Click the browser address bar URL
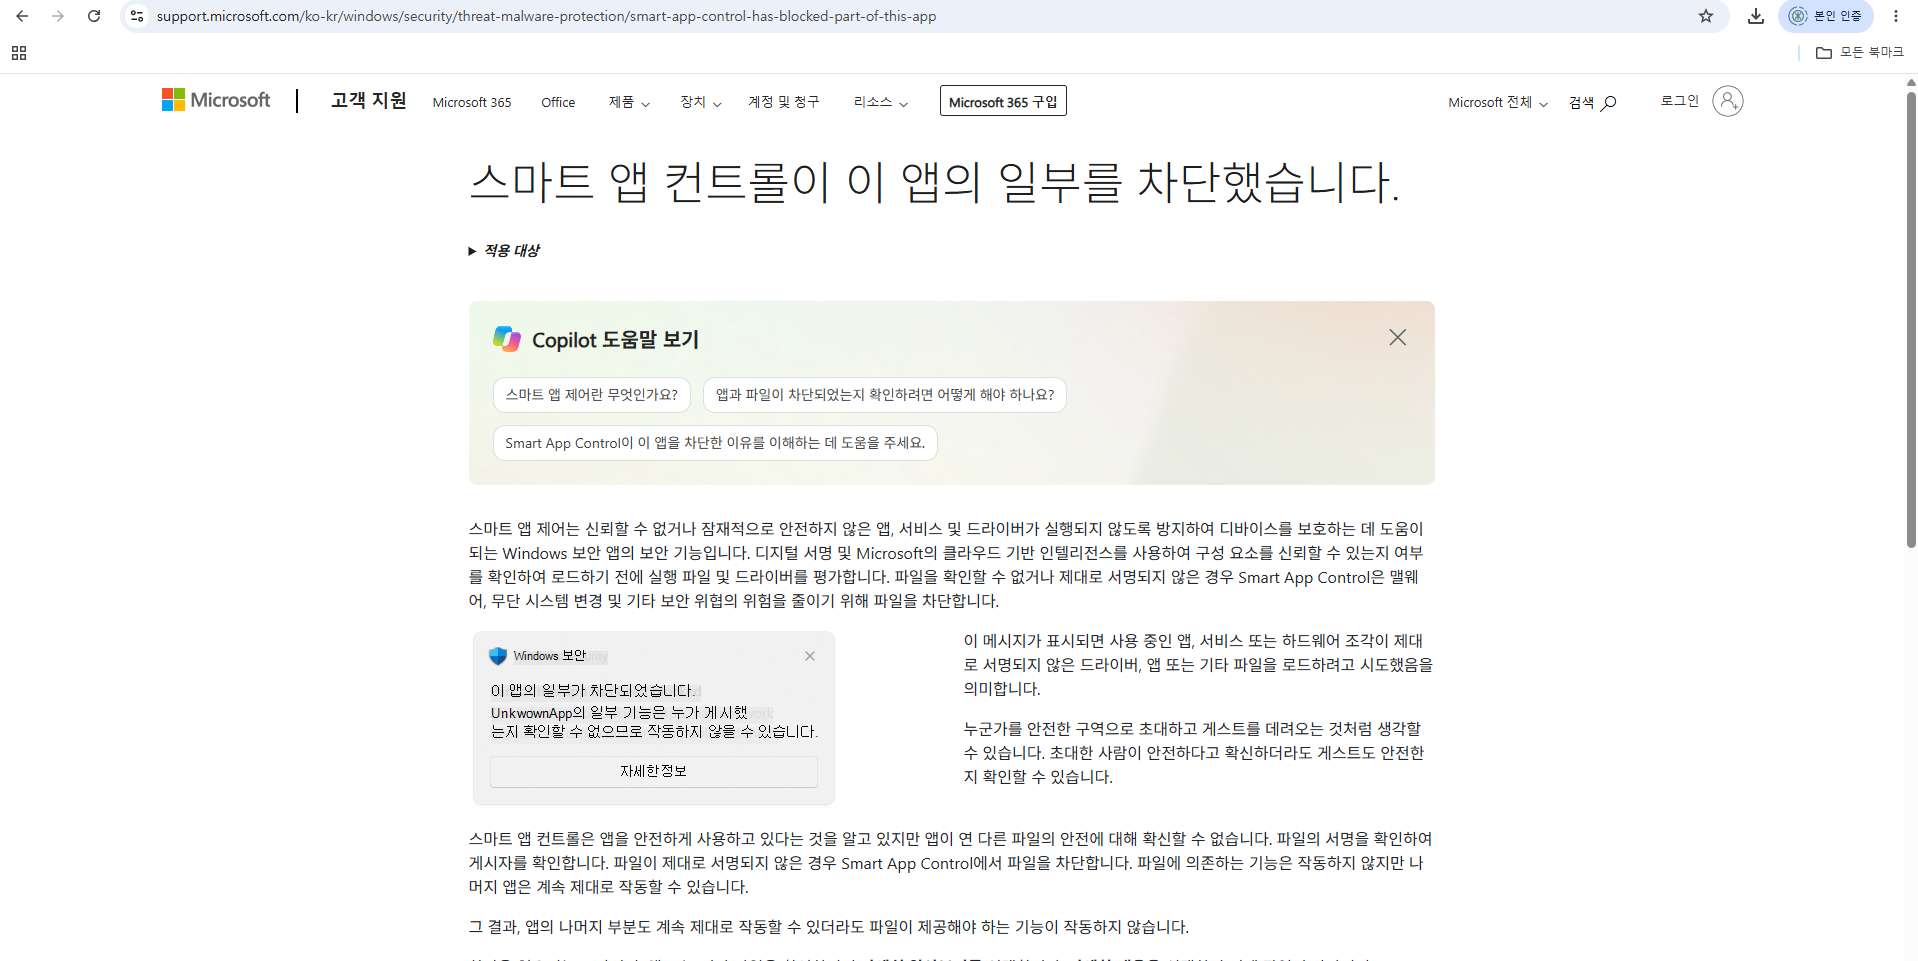1918x961 pixels. pyautogui.click(x=546, y=16)
